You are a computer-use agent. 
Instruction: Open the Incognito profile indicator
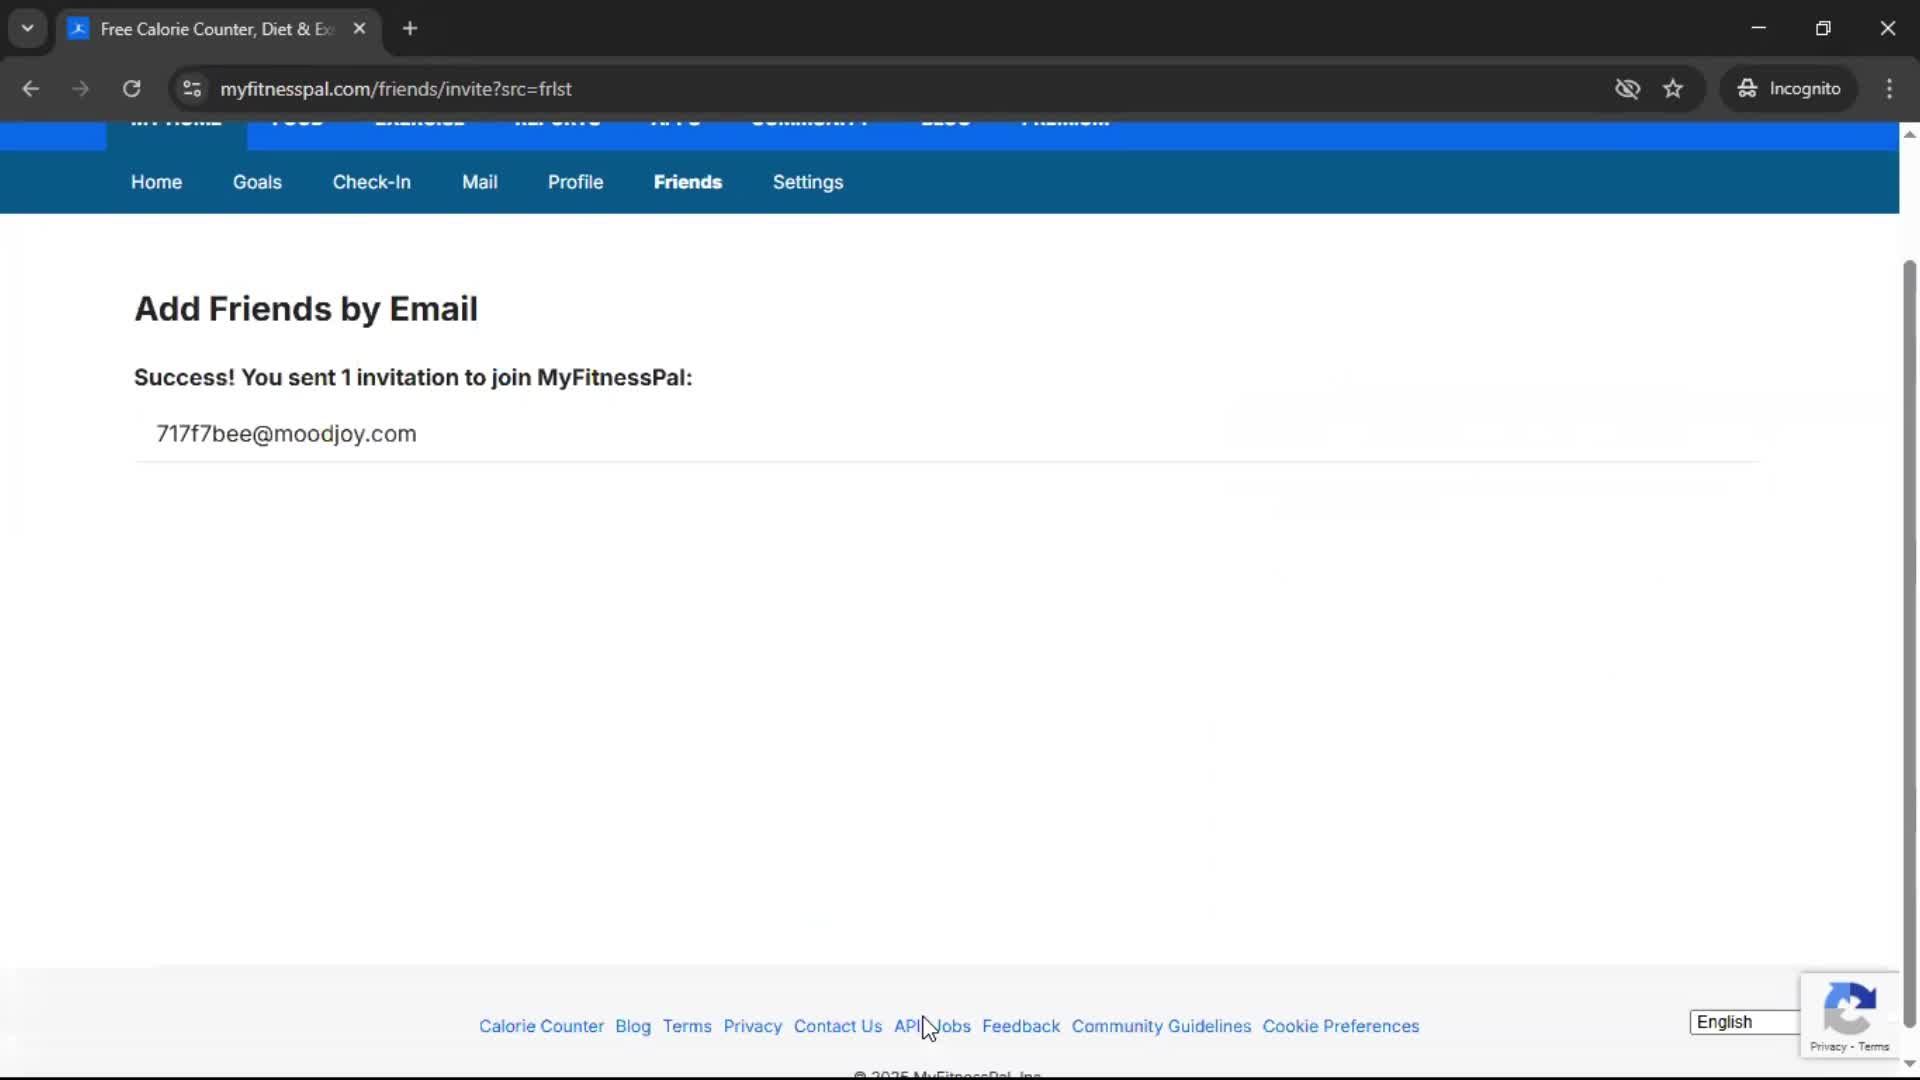[x=1788, y=89]
